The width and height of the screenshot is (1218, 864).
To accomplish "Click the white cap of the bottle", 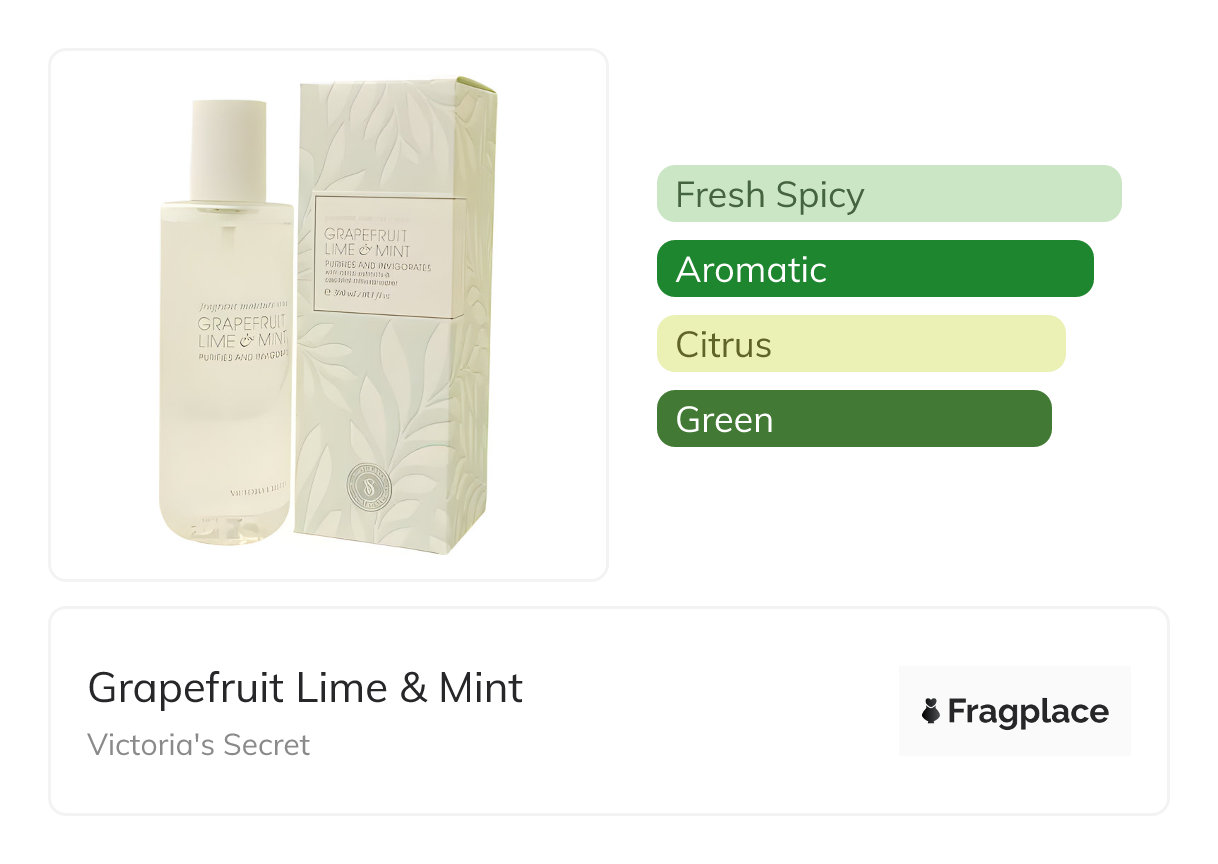I will click(x=228, y=150).
